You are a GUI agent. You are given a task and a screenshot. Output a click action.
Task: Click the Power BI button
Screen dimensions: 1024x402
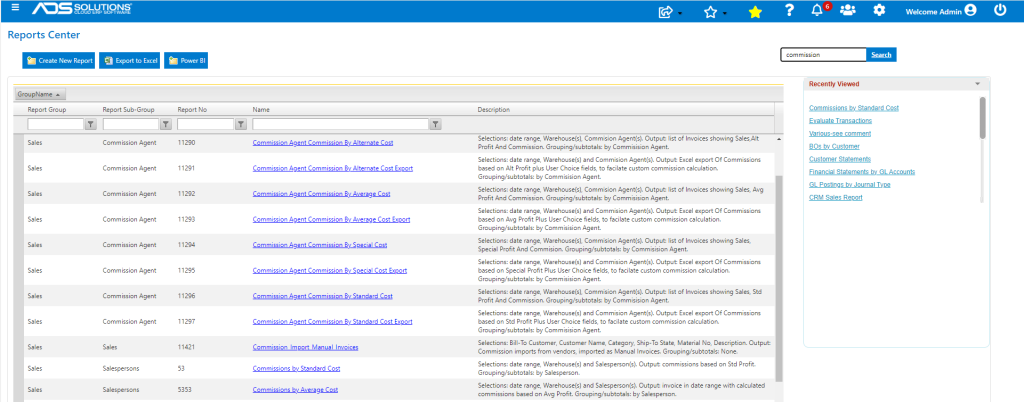pyautogui.click(x=186, y=61)
